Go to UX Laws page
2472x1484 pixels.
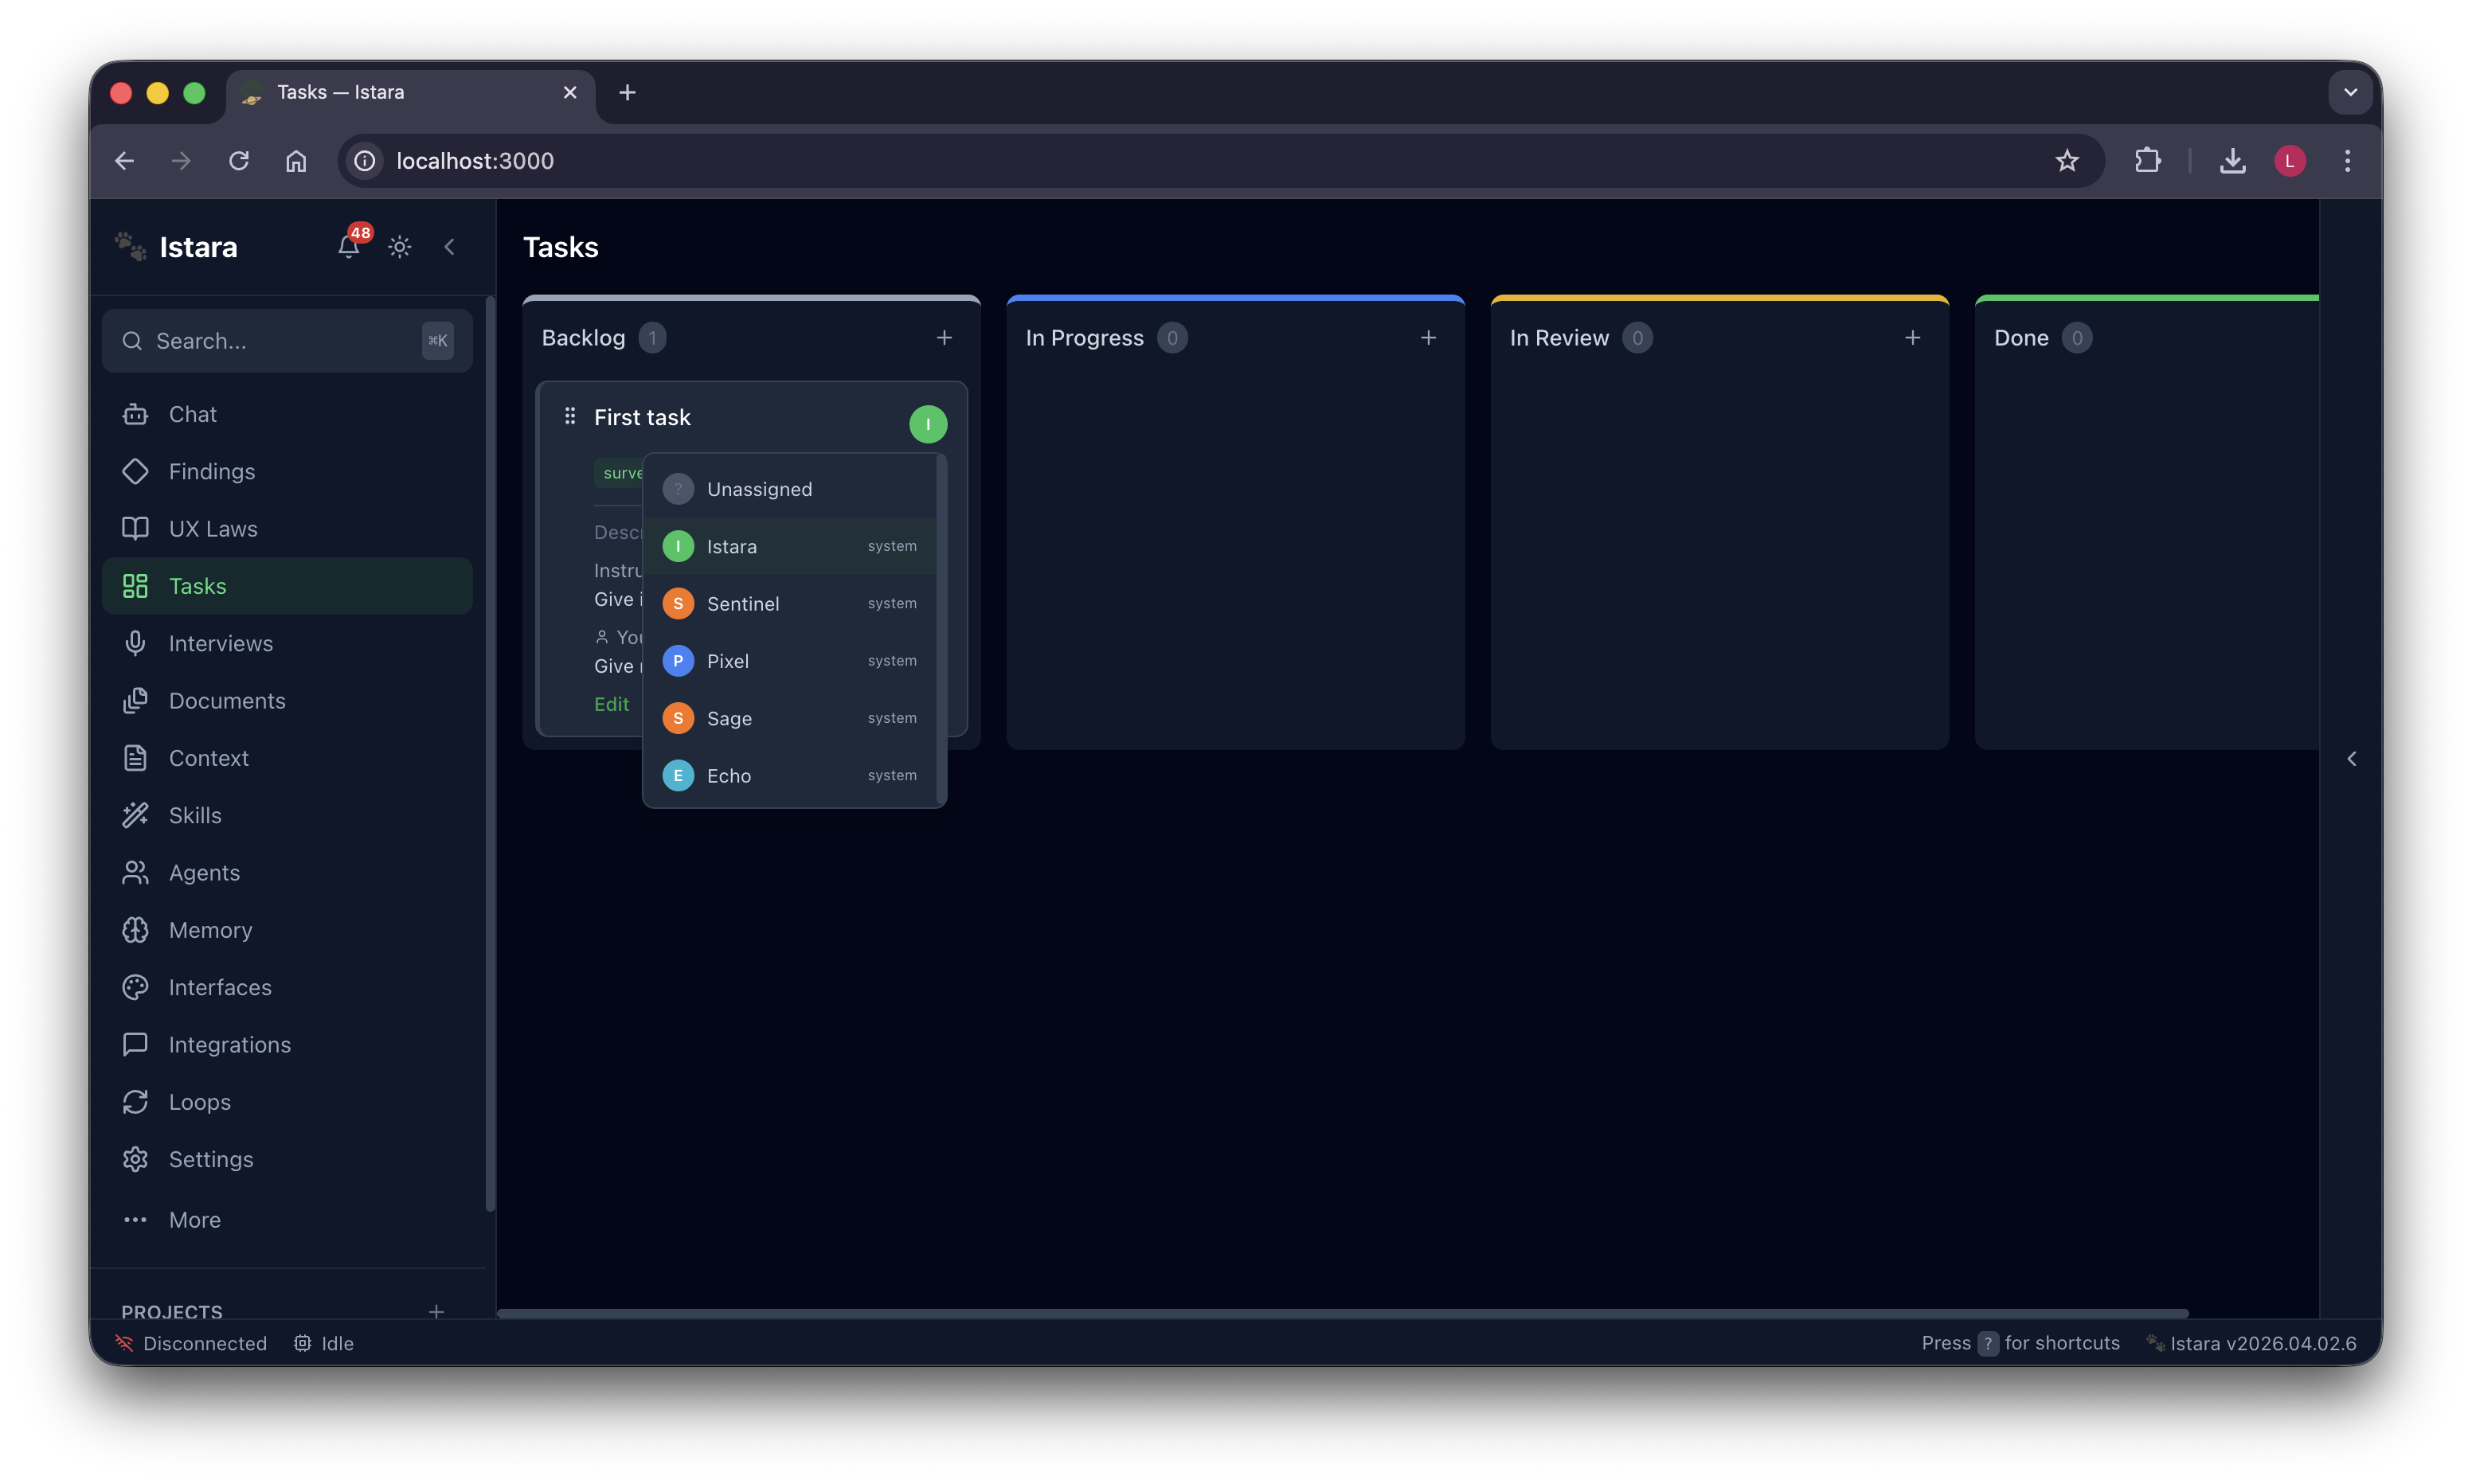click(x=212, y=529)
